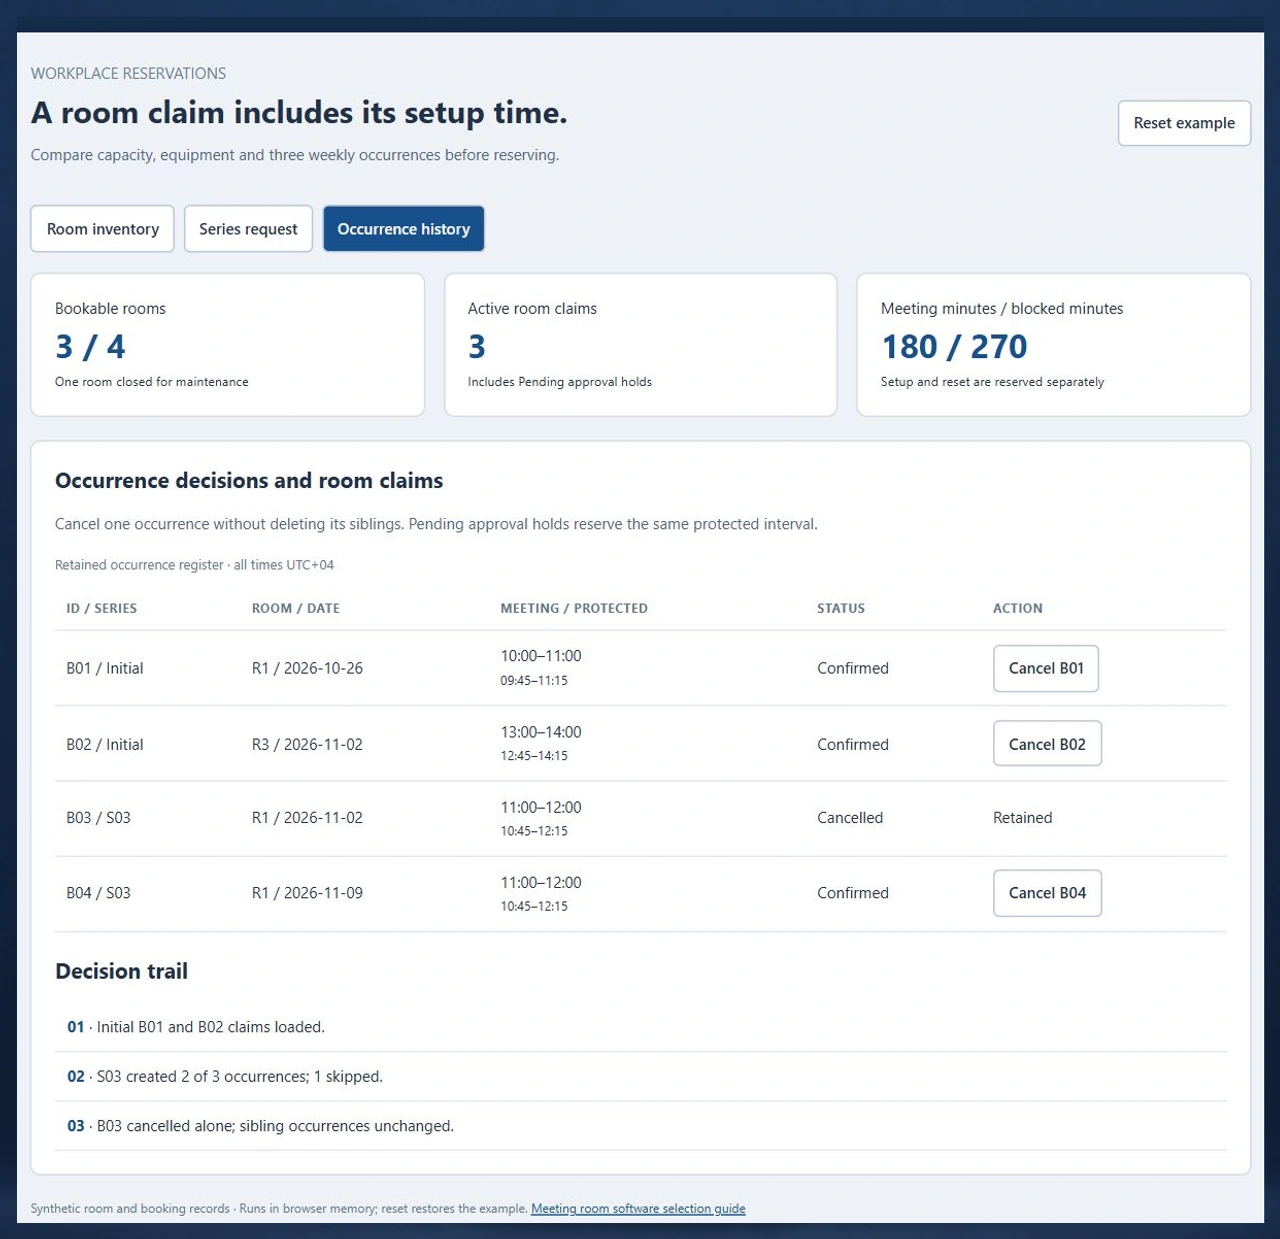Cancel booking B02
The width and height of the screenshot is (1280, 1239).
[x=1047, y=744]
